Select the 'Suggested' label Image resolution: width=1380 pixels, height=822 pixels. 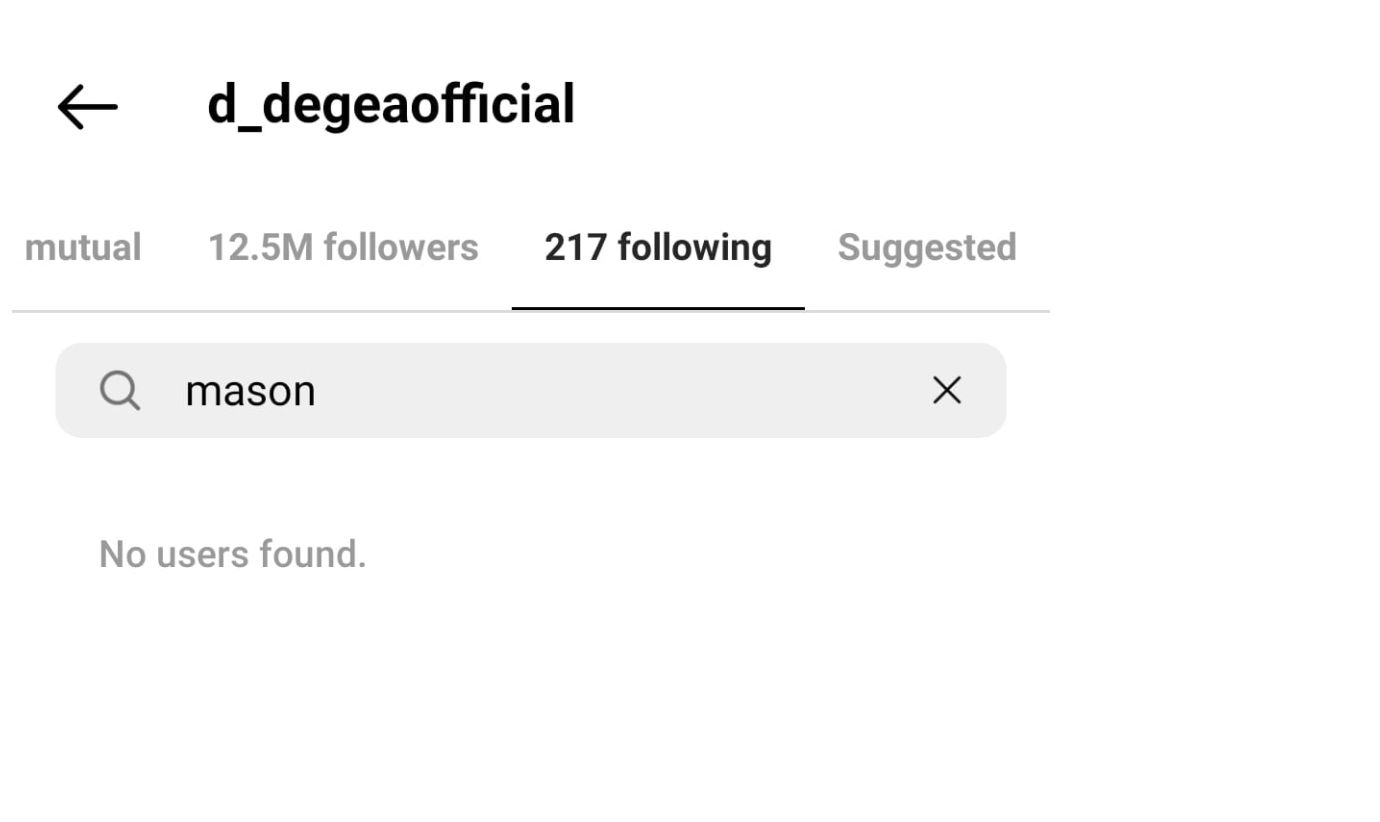pyautogui.click(x=927, y=247)
